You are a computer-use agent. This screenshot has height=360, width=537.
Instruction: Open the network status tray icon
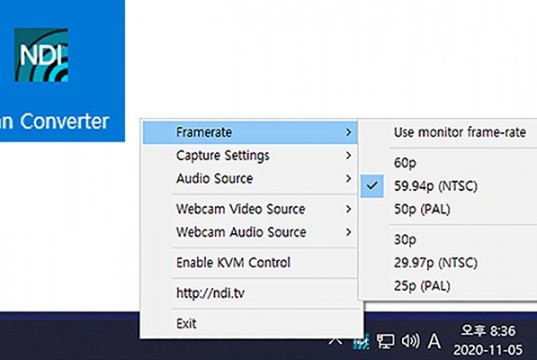coord(385,341)
